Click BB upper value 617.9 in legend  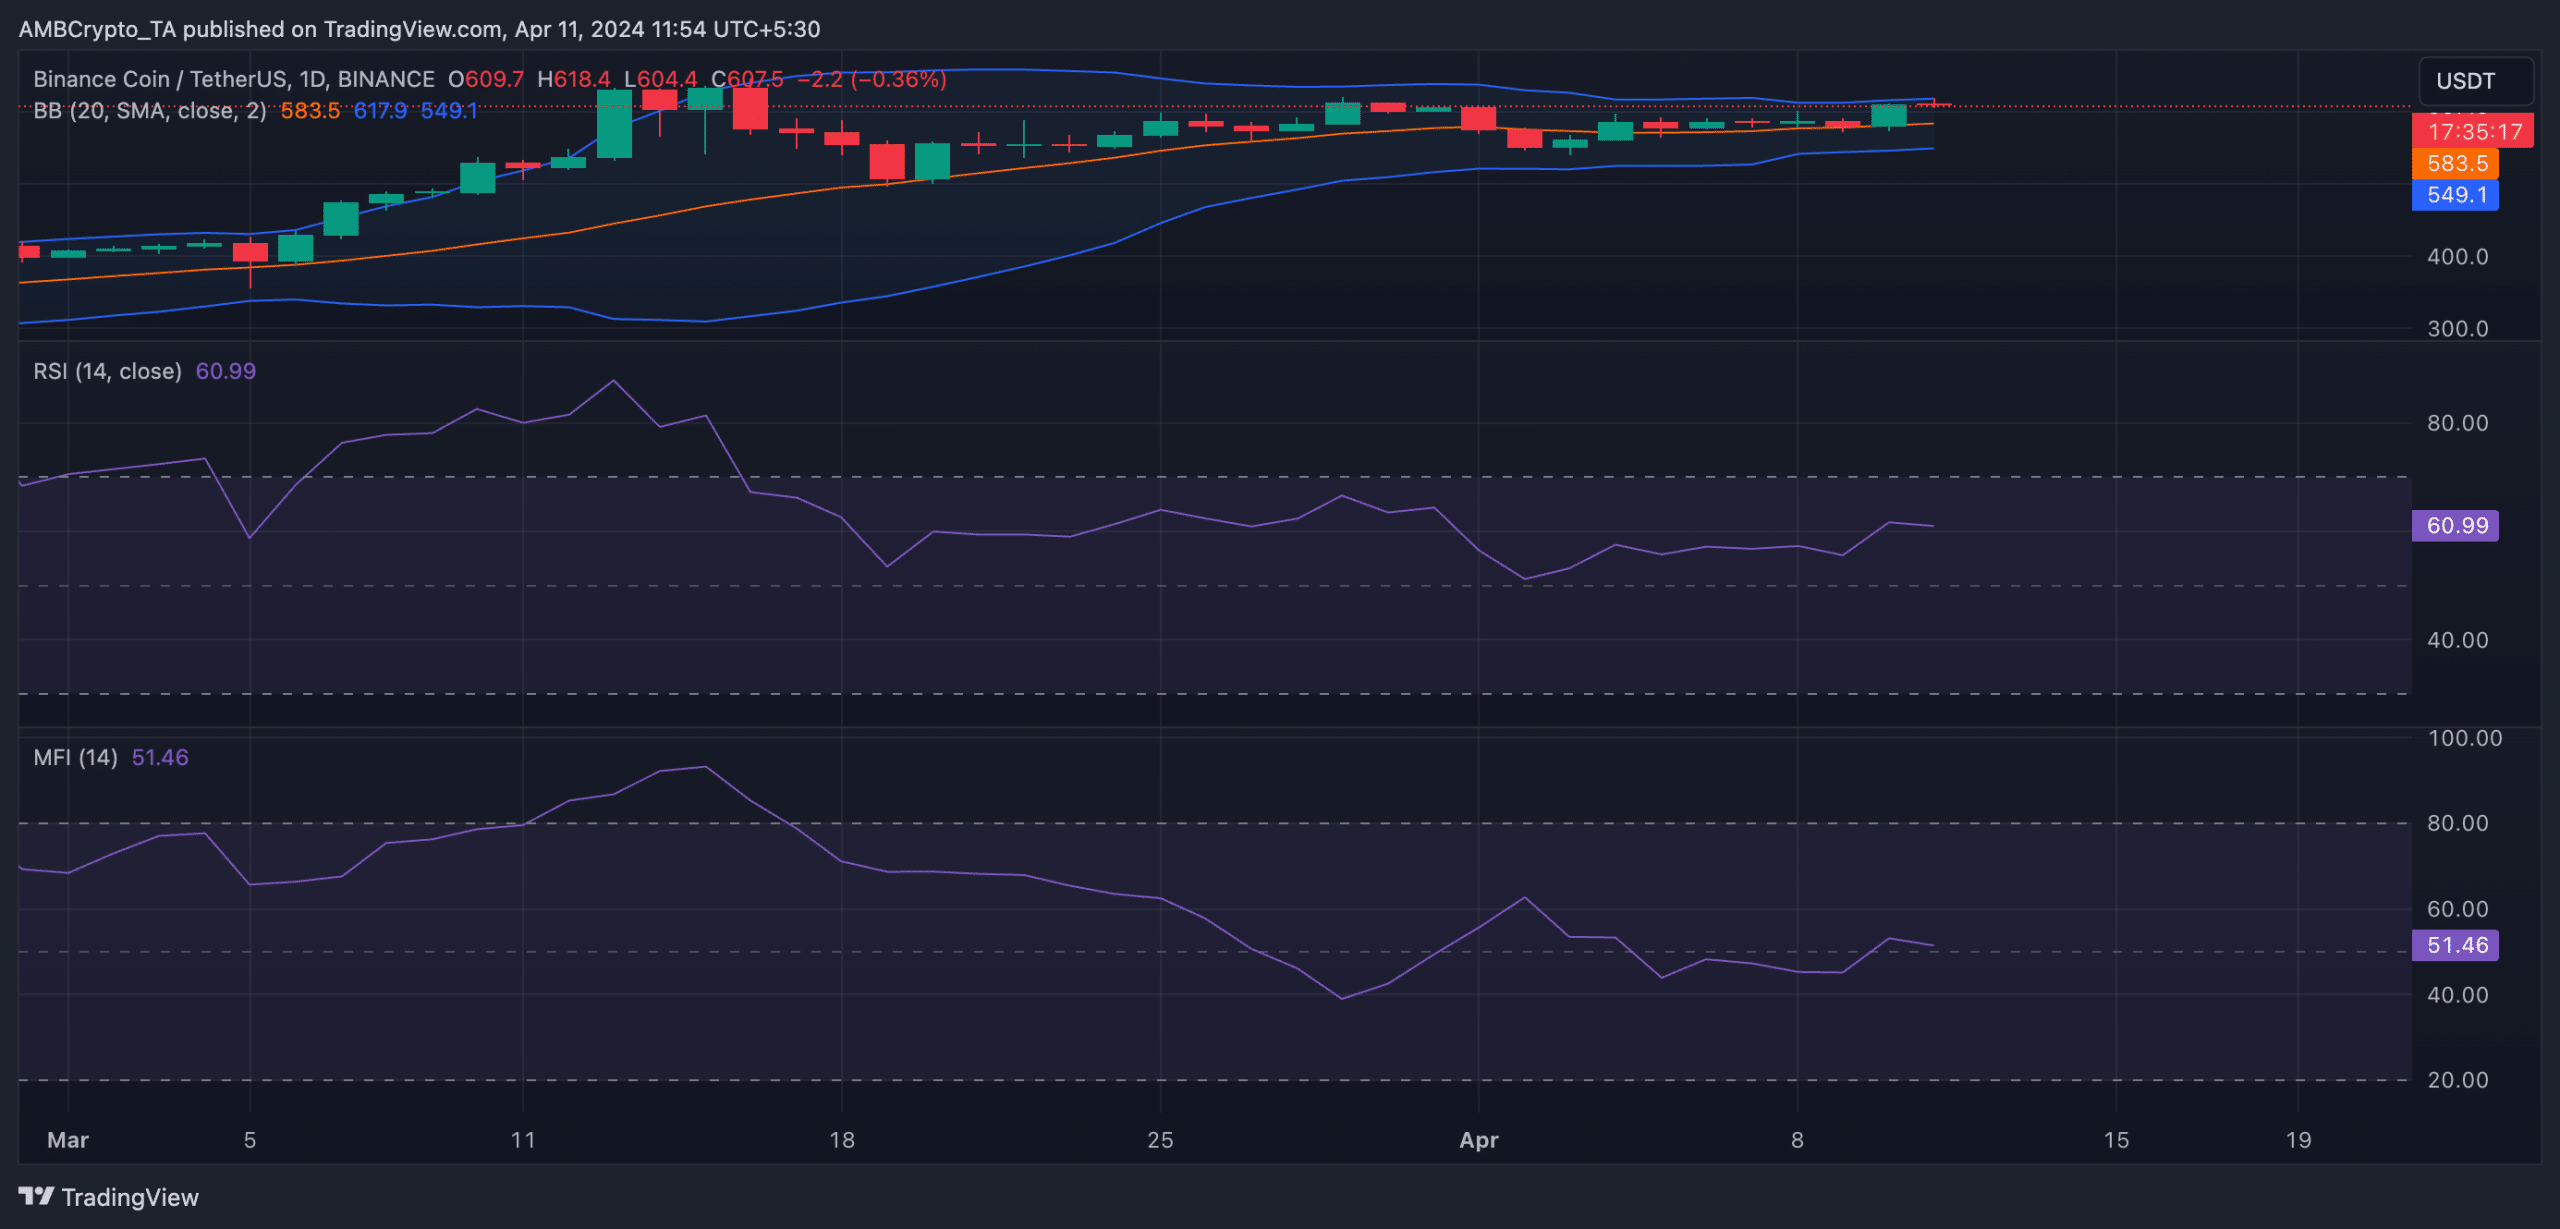coord(380,111)
